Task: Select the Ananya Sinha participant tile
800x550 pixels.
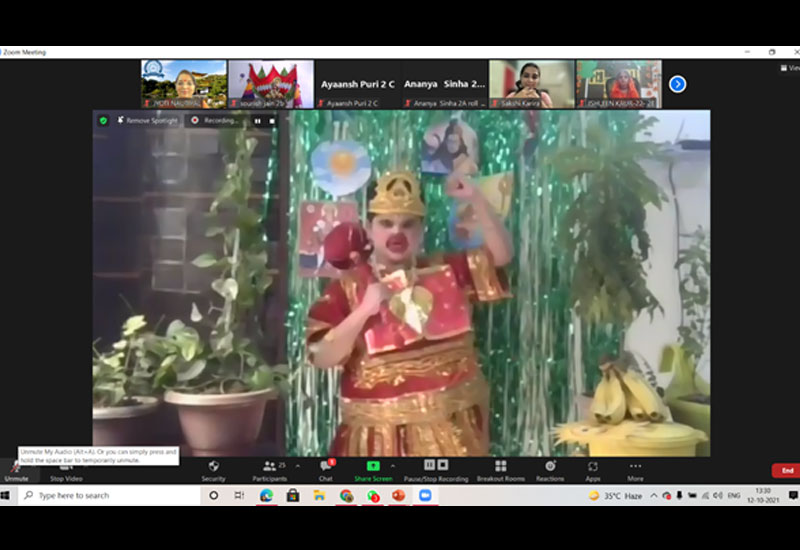Action: [x=444, y=84]
